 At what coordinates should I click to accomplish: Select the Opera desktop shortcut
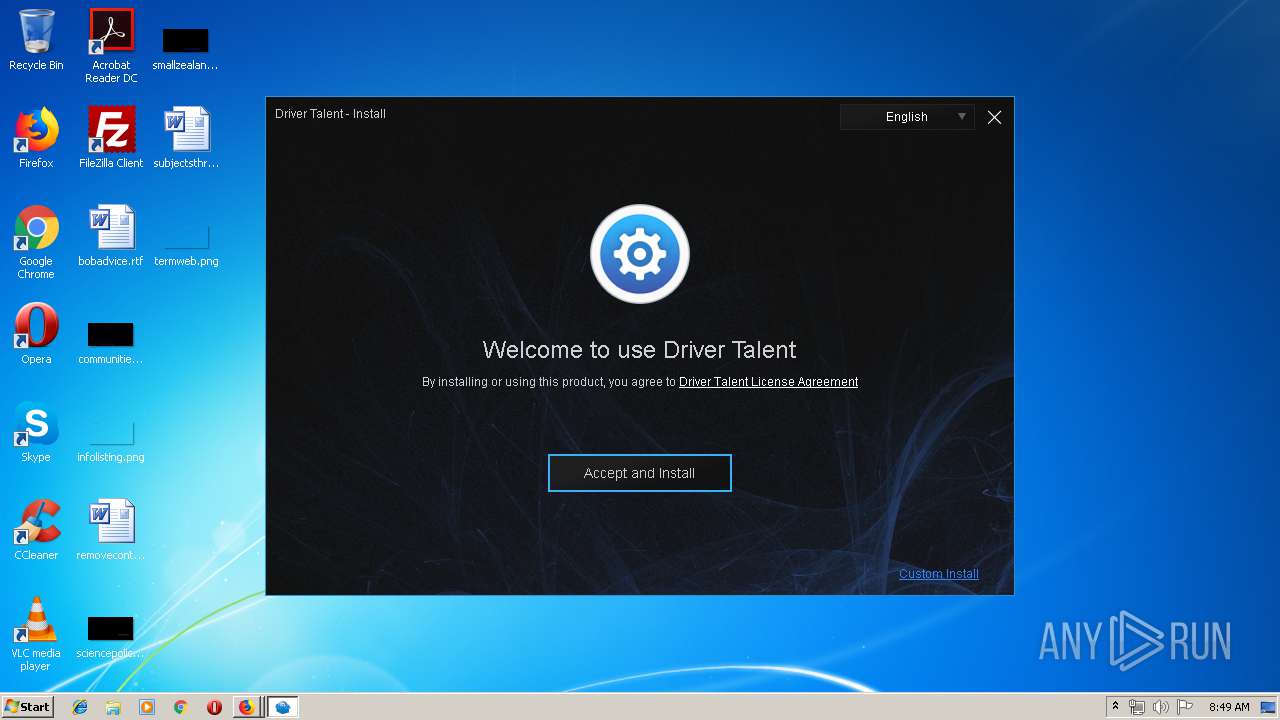coord(36,334)
